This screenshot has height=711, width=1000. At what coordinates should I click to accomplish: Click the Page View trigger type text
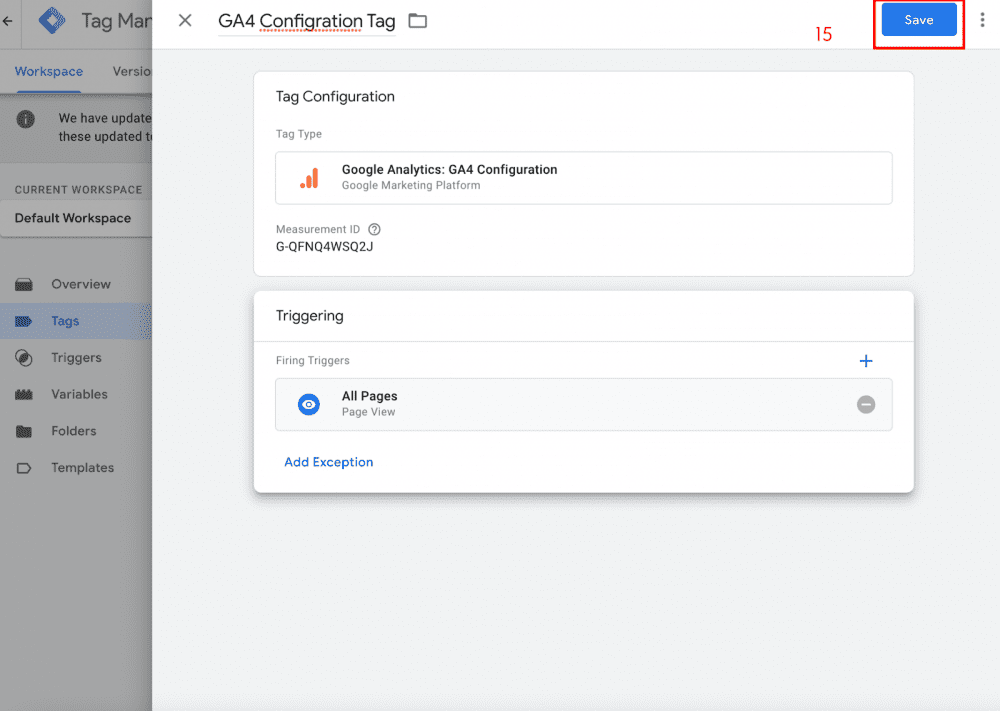tap(368, 412)
